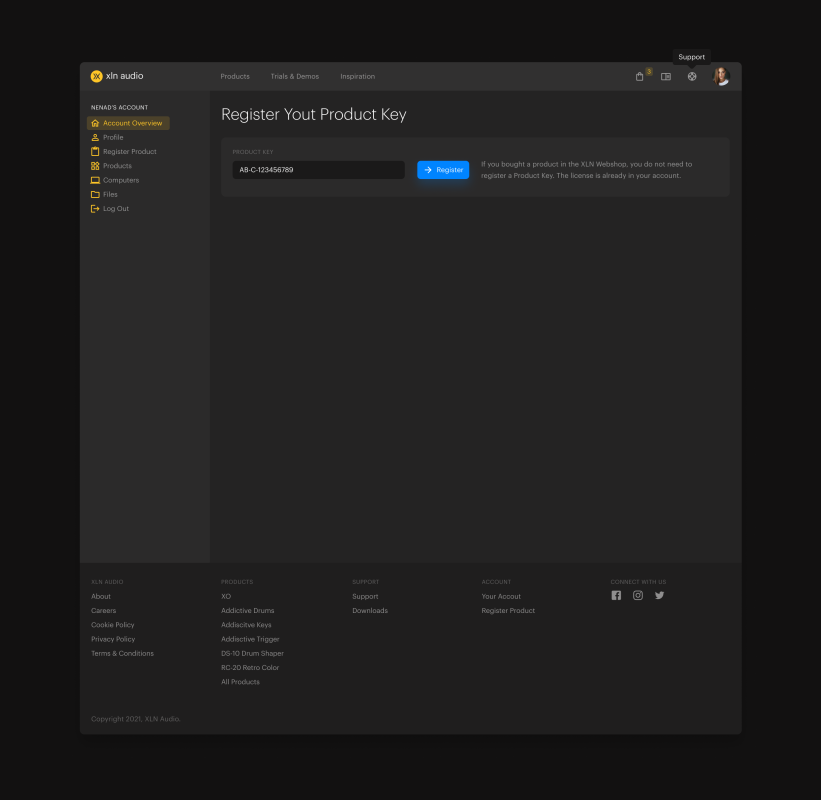Click the wallet icon in header
The image size is (821, 800).
[x=666, y=77]
